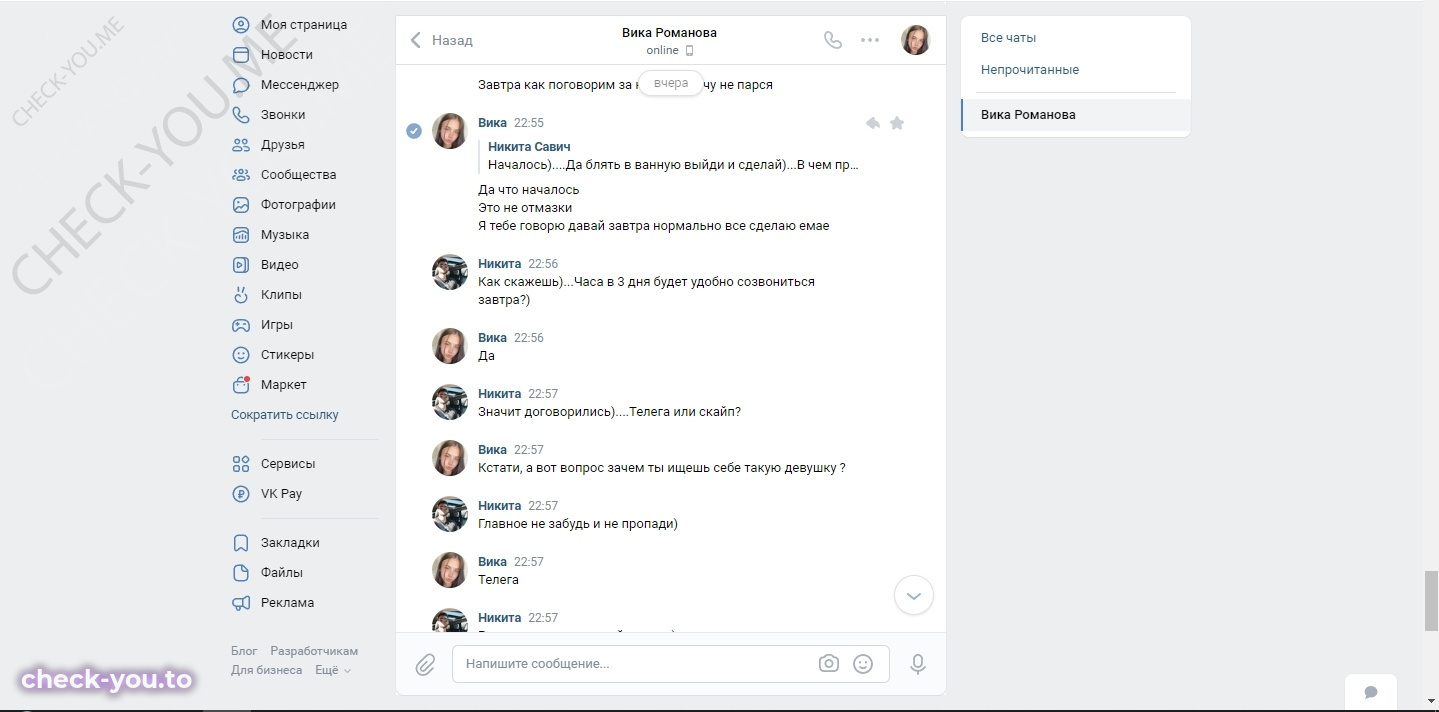This screenshot has height=712, width=1439.
Task: Open the Фотографии photos icon
Action: [x=240, y=205]
